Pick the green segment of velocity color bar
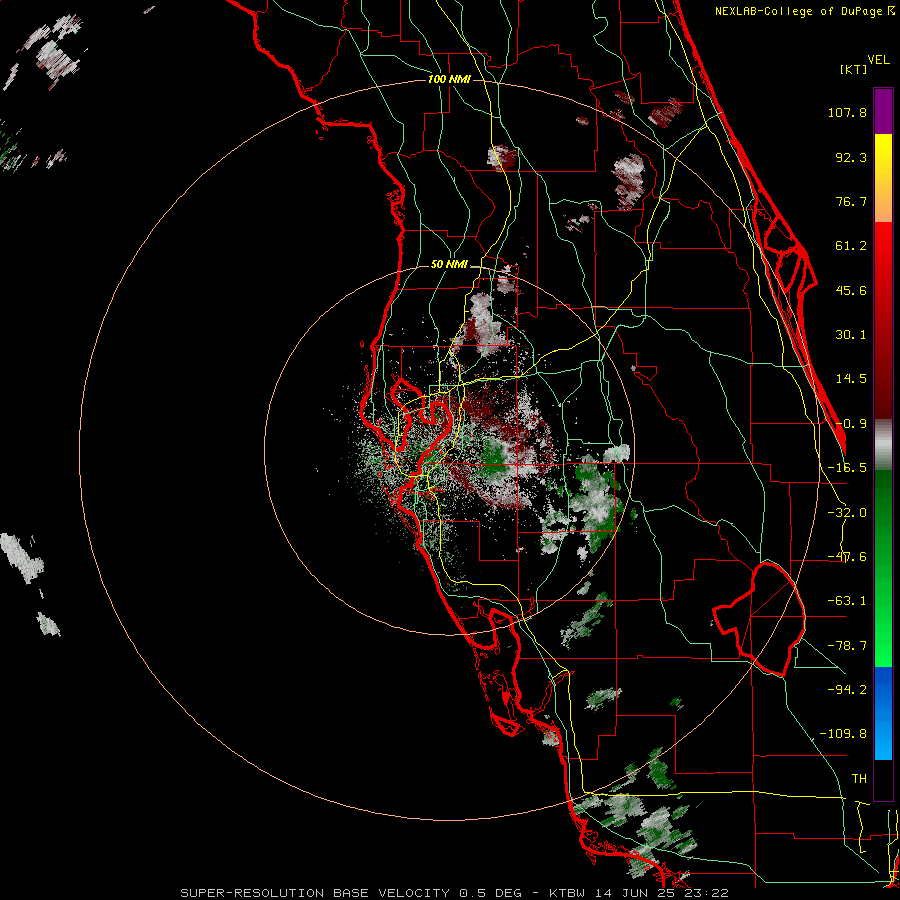 883,568
